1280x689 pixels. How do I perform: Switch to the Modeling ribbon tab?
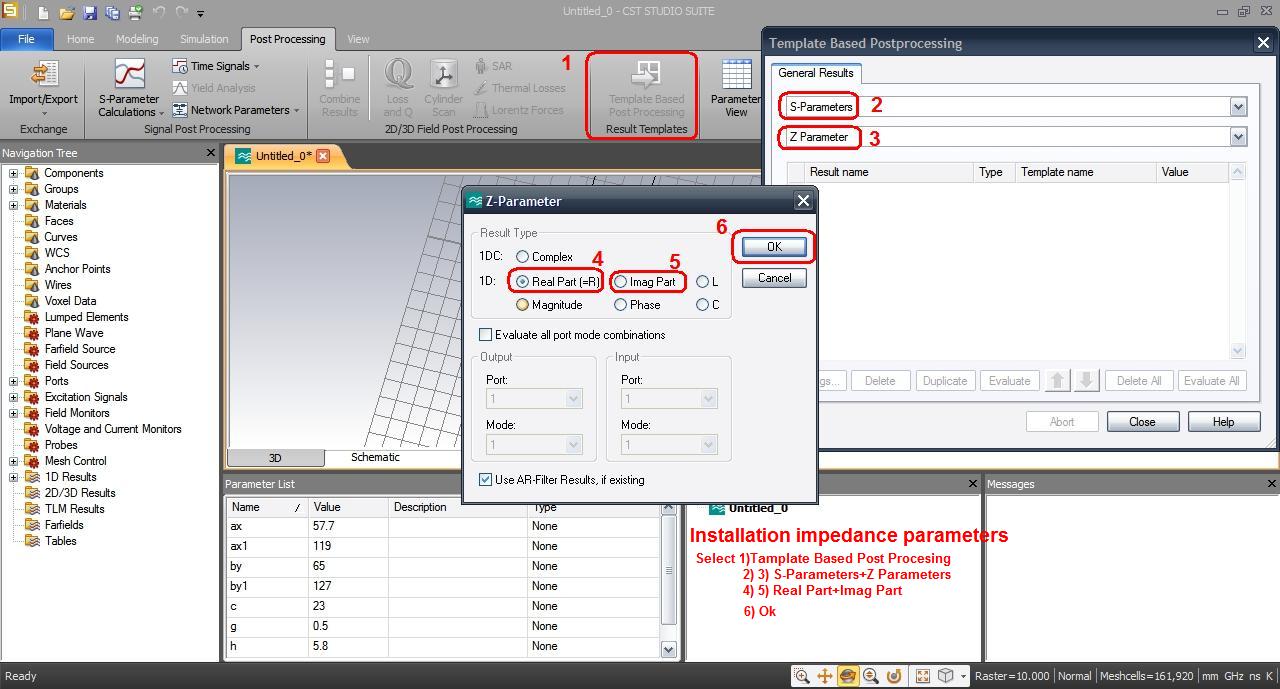point(137,39)
